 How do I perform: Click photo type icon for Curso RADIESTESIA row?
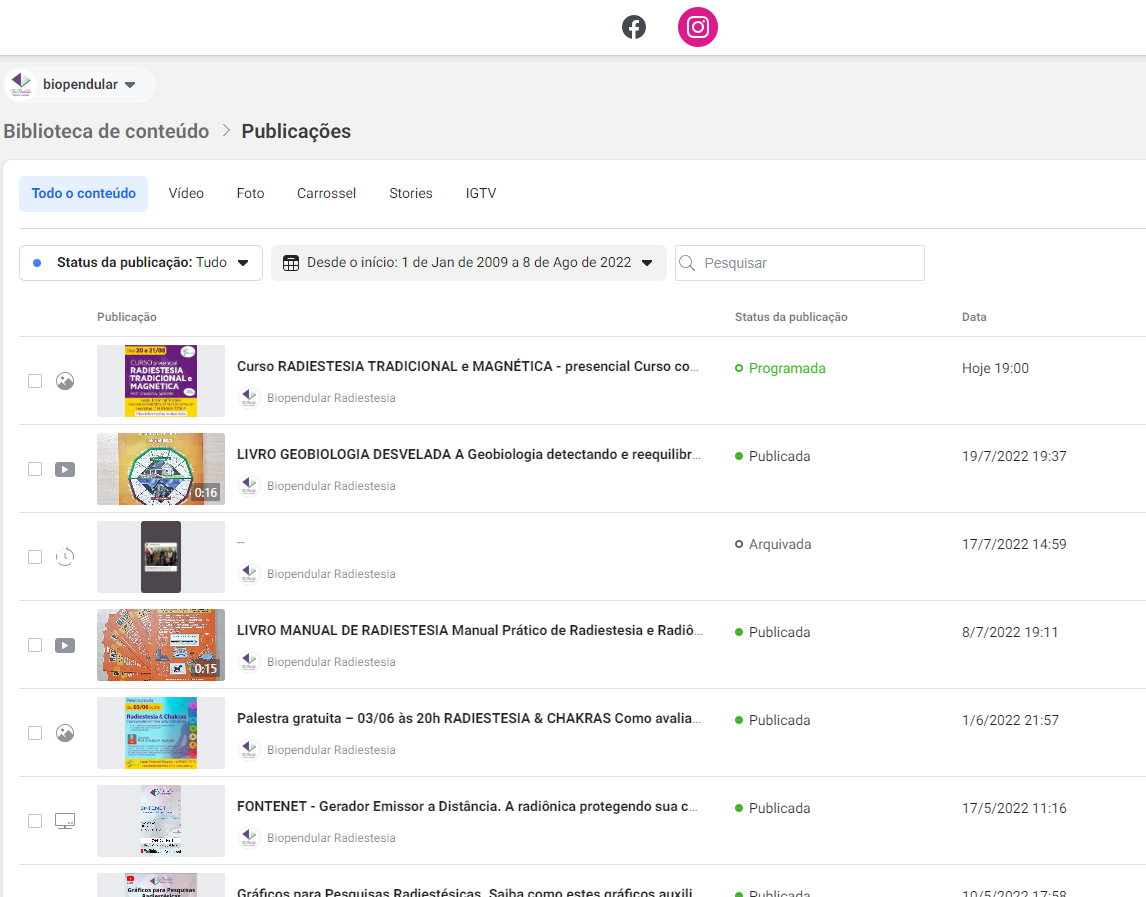pos(65,381)
